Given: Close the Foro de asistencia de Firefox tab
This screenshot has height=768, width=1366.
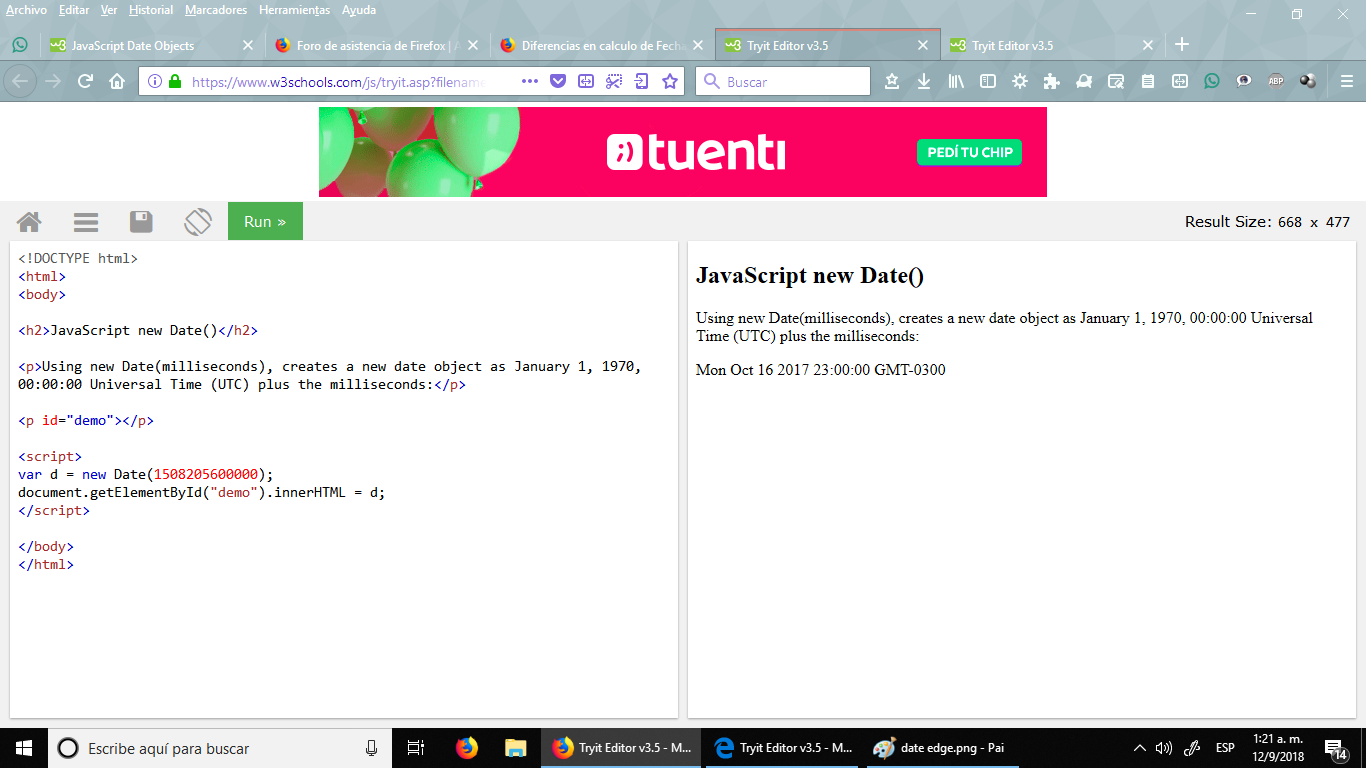Looking at the screenshot, I should pyautogui.click(x=473, y=45).
